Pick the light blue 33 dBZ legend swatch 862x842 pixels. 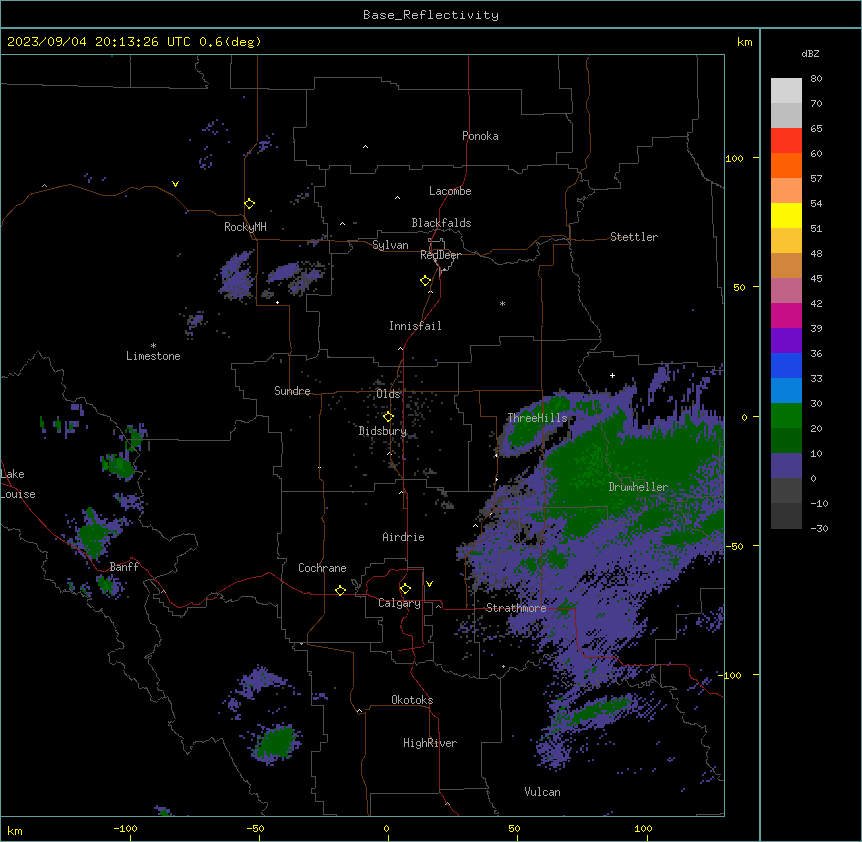786,391
